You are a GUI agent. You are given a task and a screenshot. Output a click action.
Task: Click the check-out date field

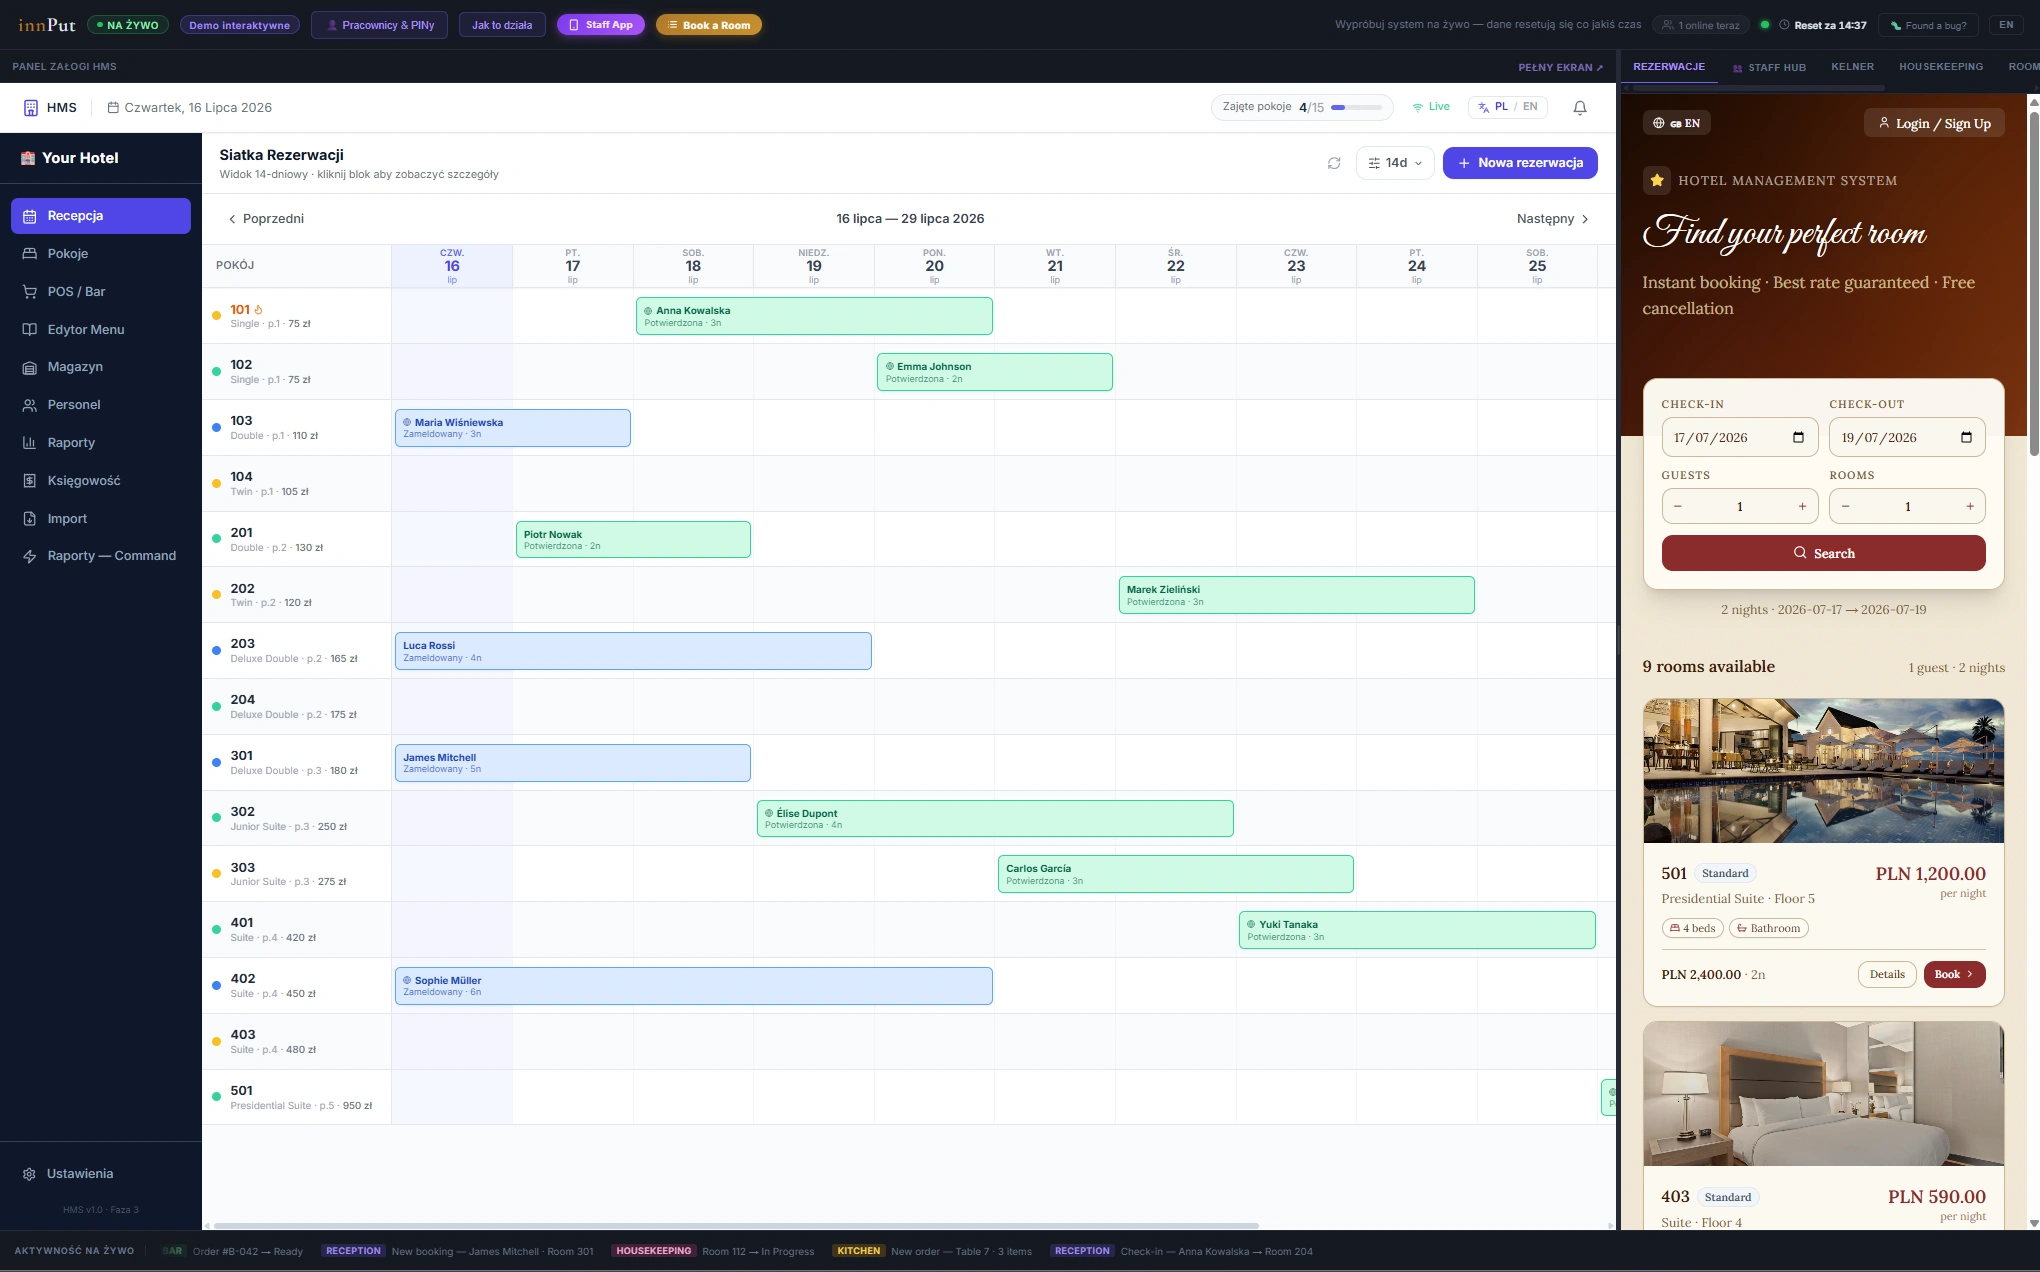tap(1907, 437)
